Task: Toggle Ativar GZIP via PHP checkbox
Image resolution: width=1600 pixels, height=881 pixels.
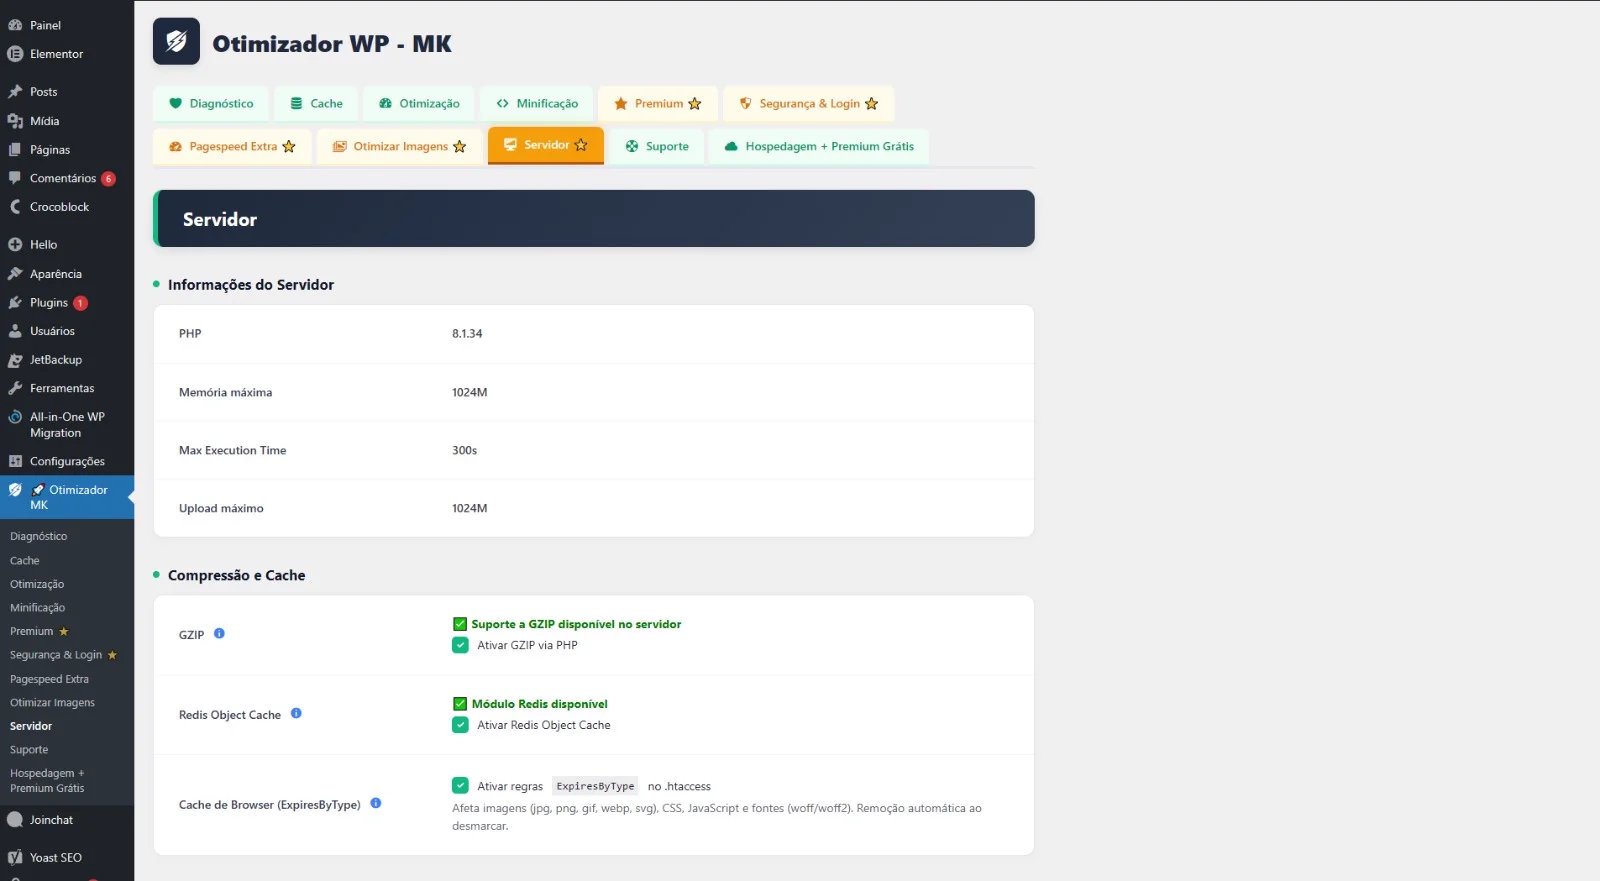Action: (460, 645)
